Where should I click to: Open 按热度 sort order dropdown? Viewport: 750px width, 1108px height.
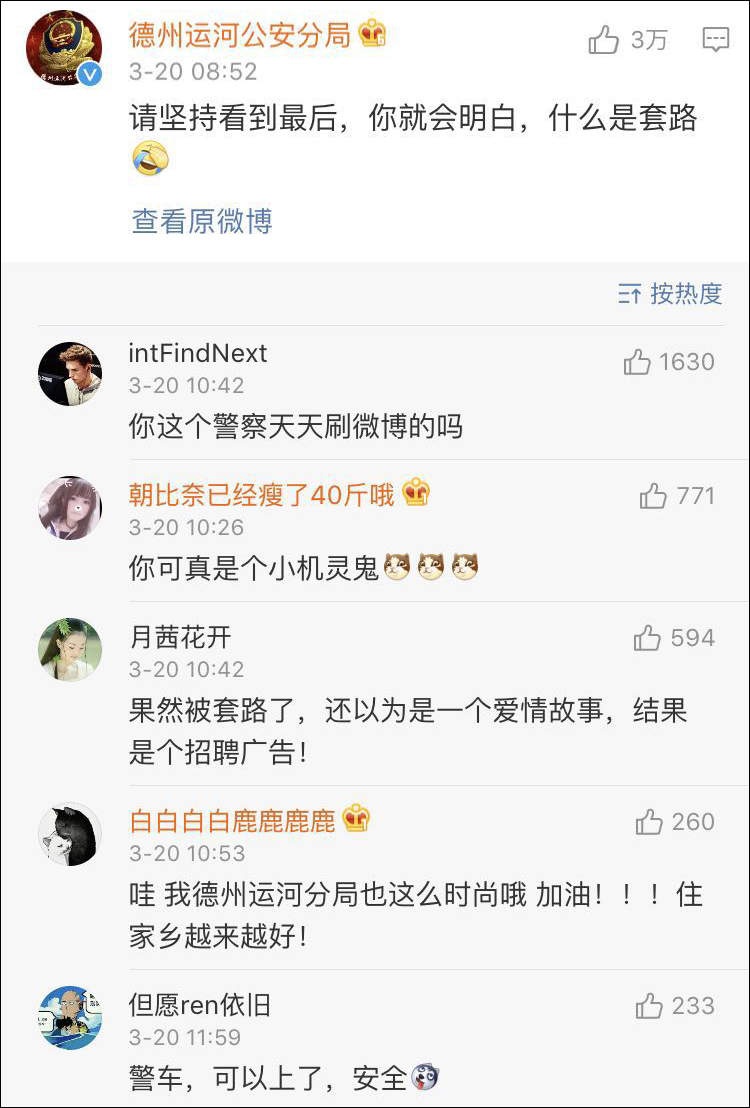[x=670, y=293]
